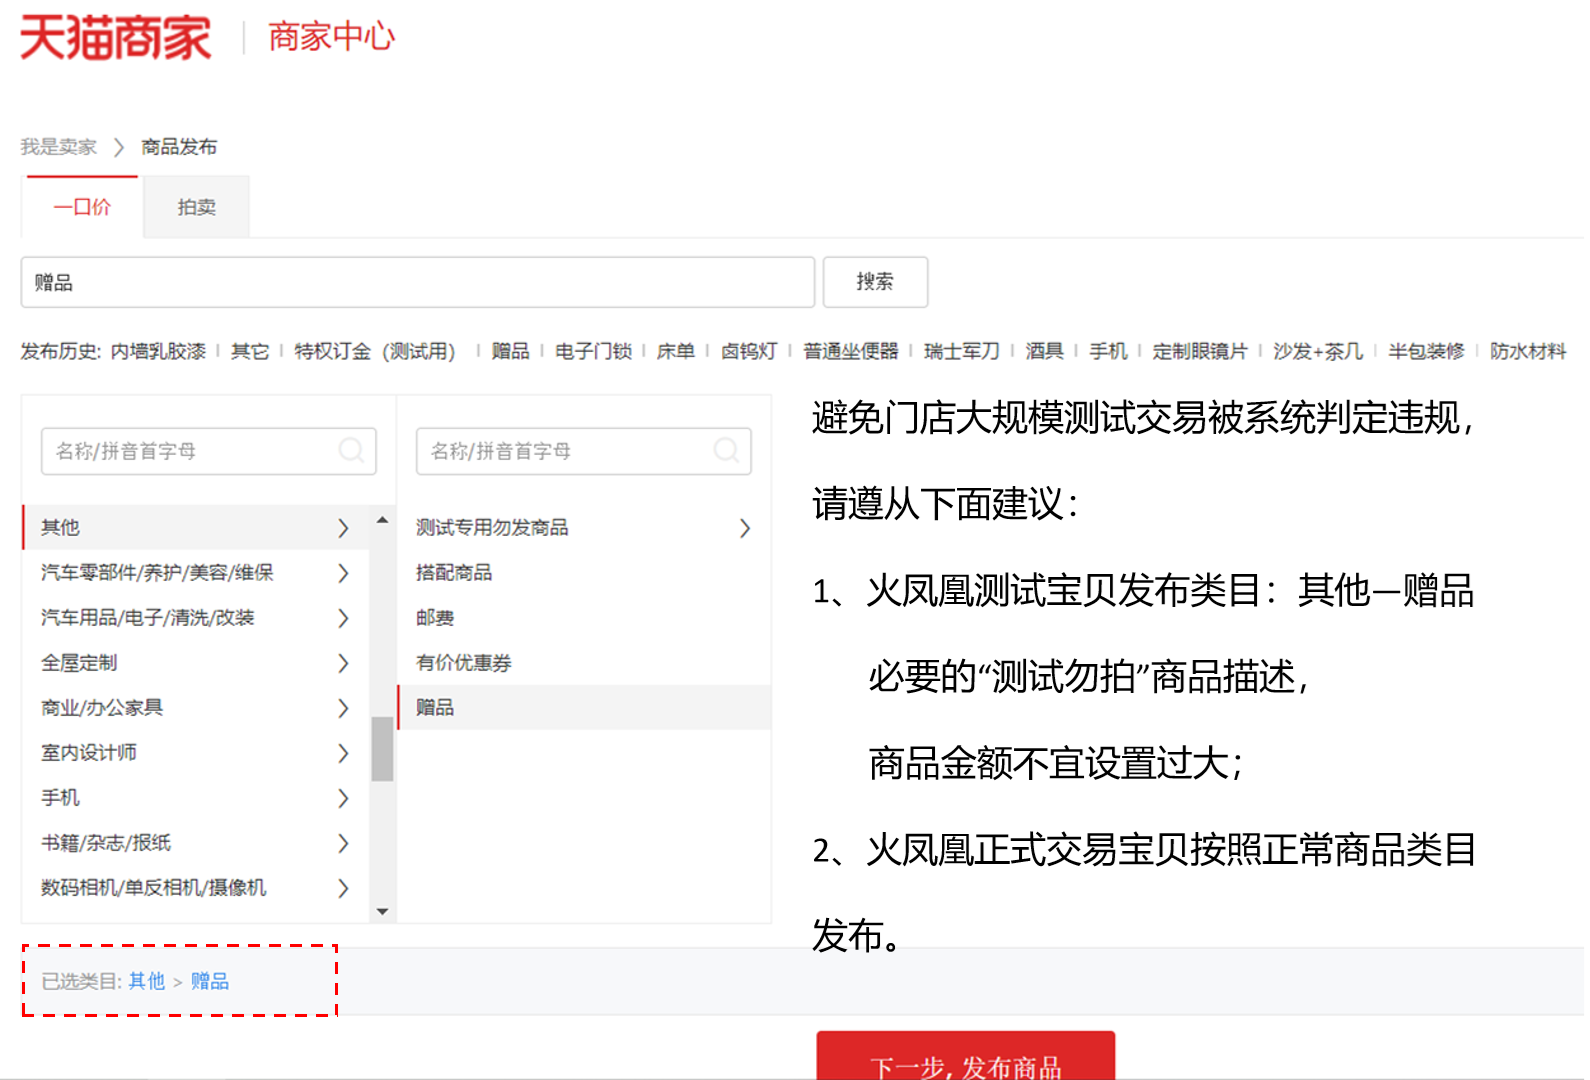
Task: Click the first column name filter field
Action: [208, 451]
